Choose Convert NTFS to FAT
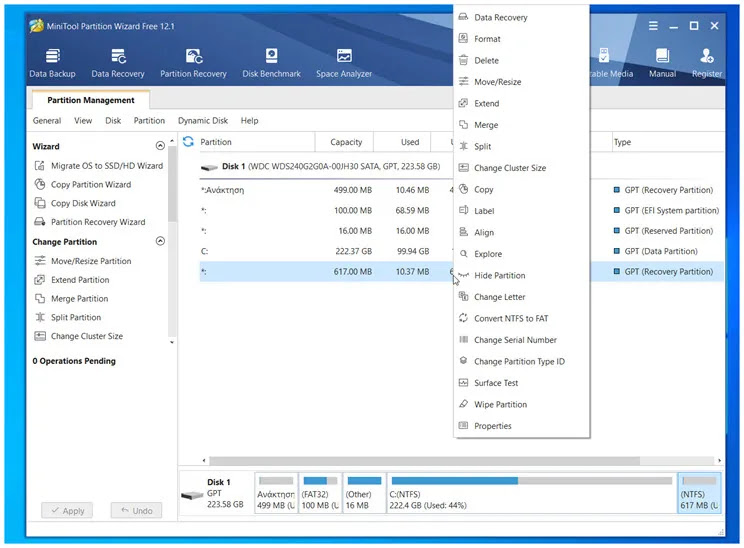 [521, 318]
